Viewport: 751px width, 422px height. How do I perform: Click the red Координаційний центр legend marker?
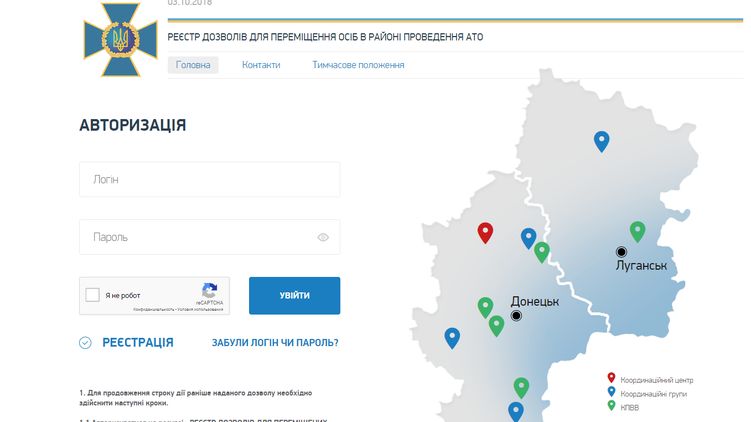pos(611,379)
